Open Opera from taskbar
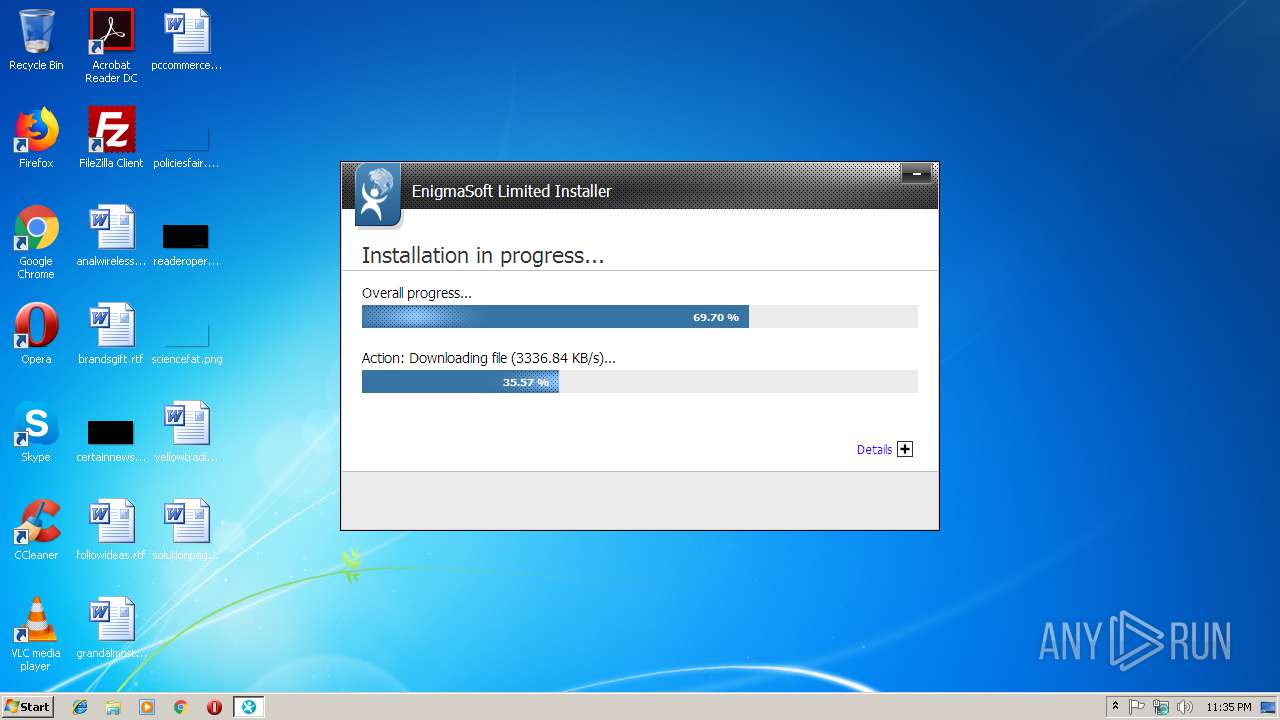This screenshot has height=720, width=1280. [214, 707]
